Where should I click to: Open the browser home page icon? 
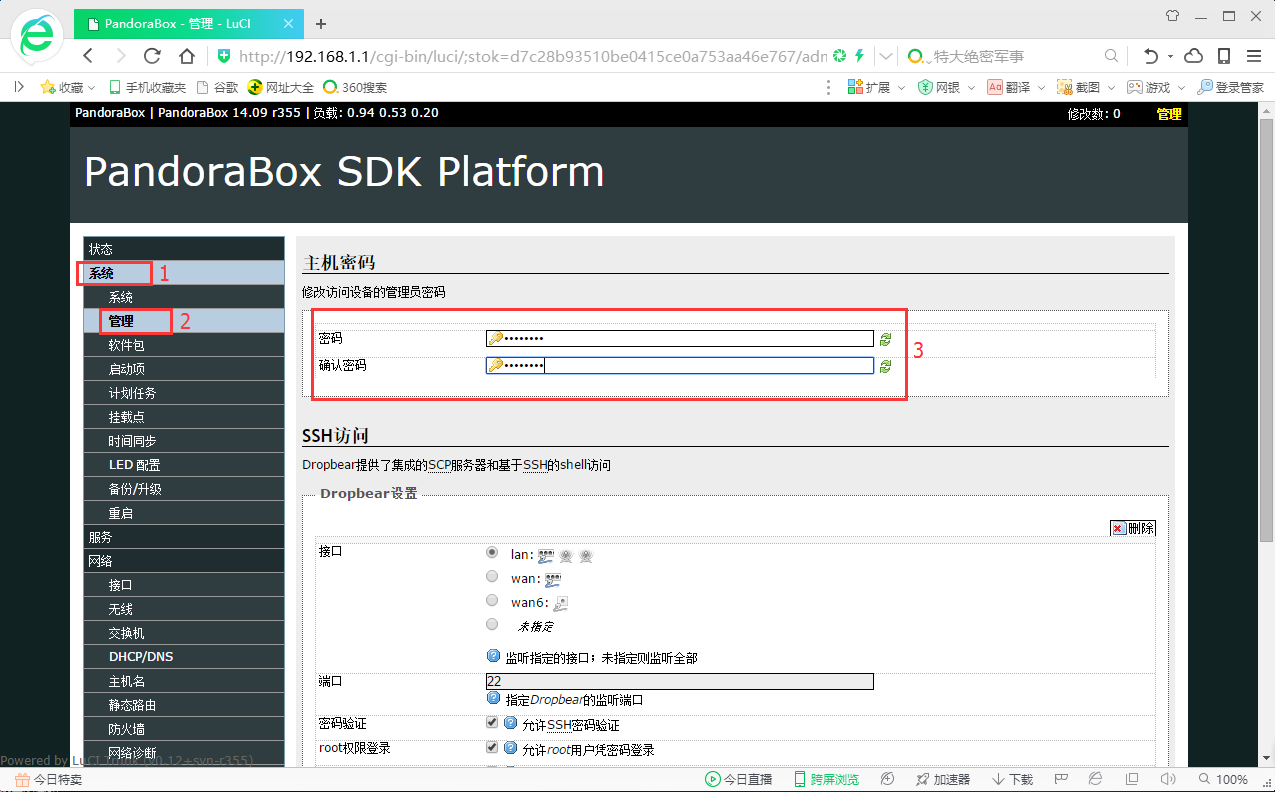(x=187, y=56)
